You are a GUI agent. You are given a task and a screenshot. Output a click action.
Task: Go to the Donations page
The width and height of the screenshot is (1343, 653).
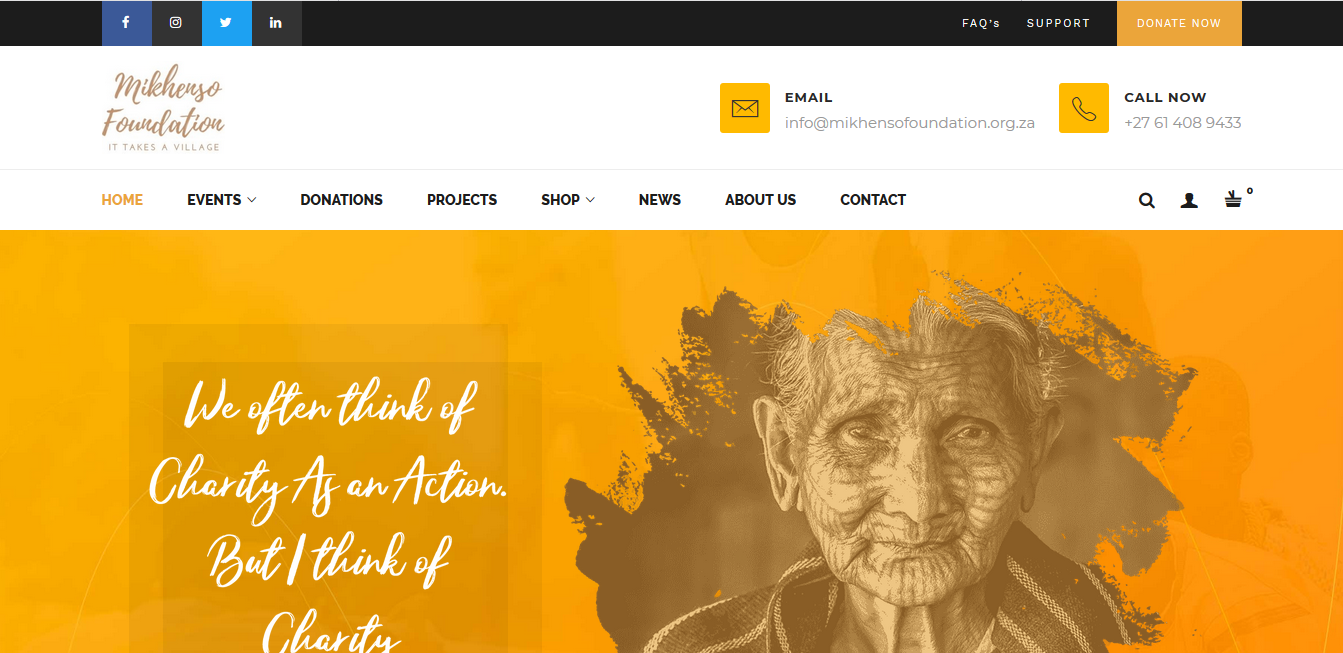coord(342,200)
